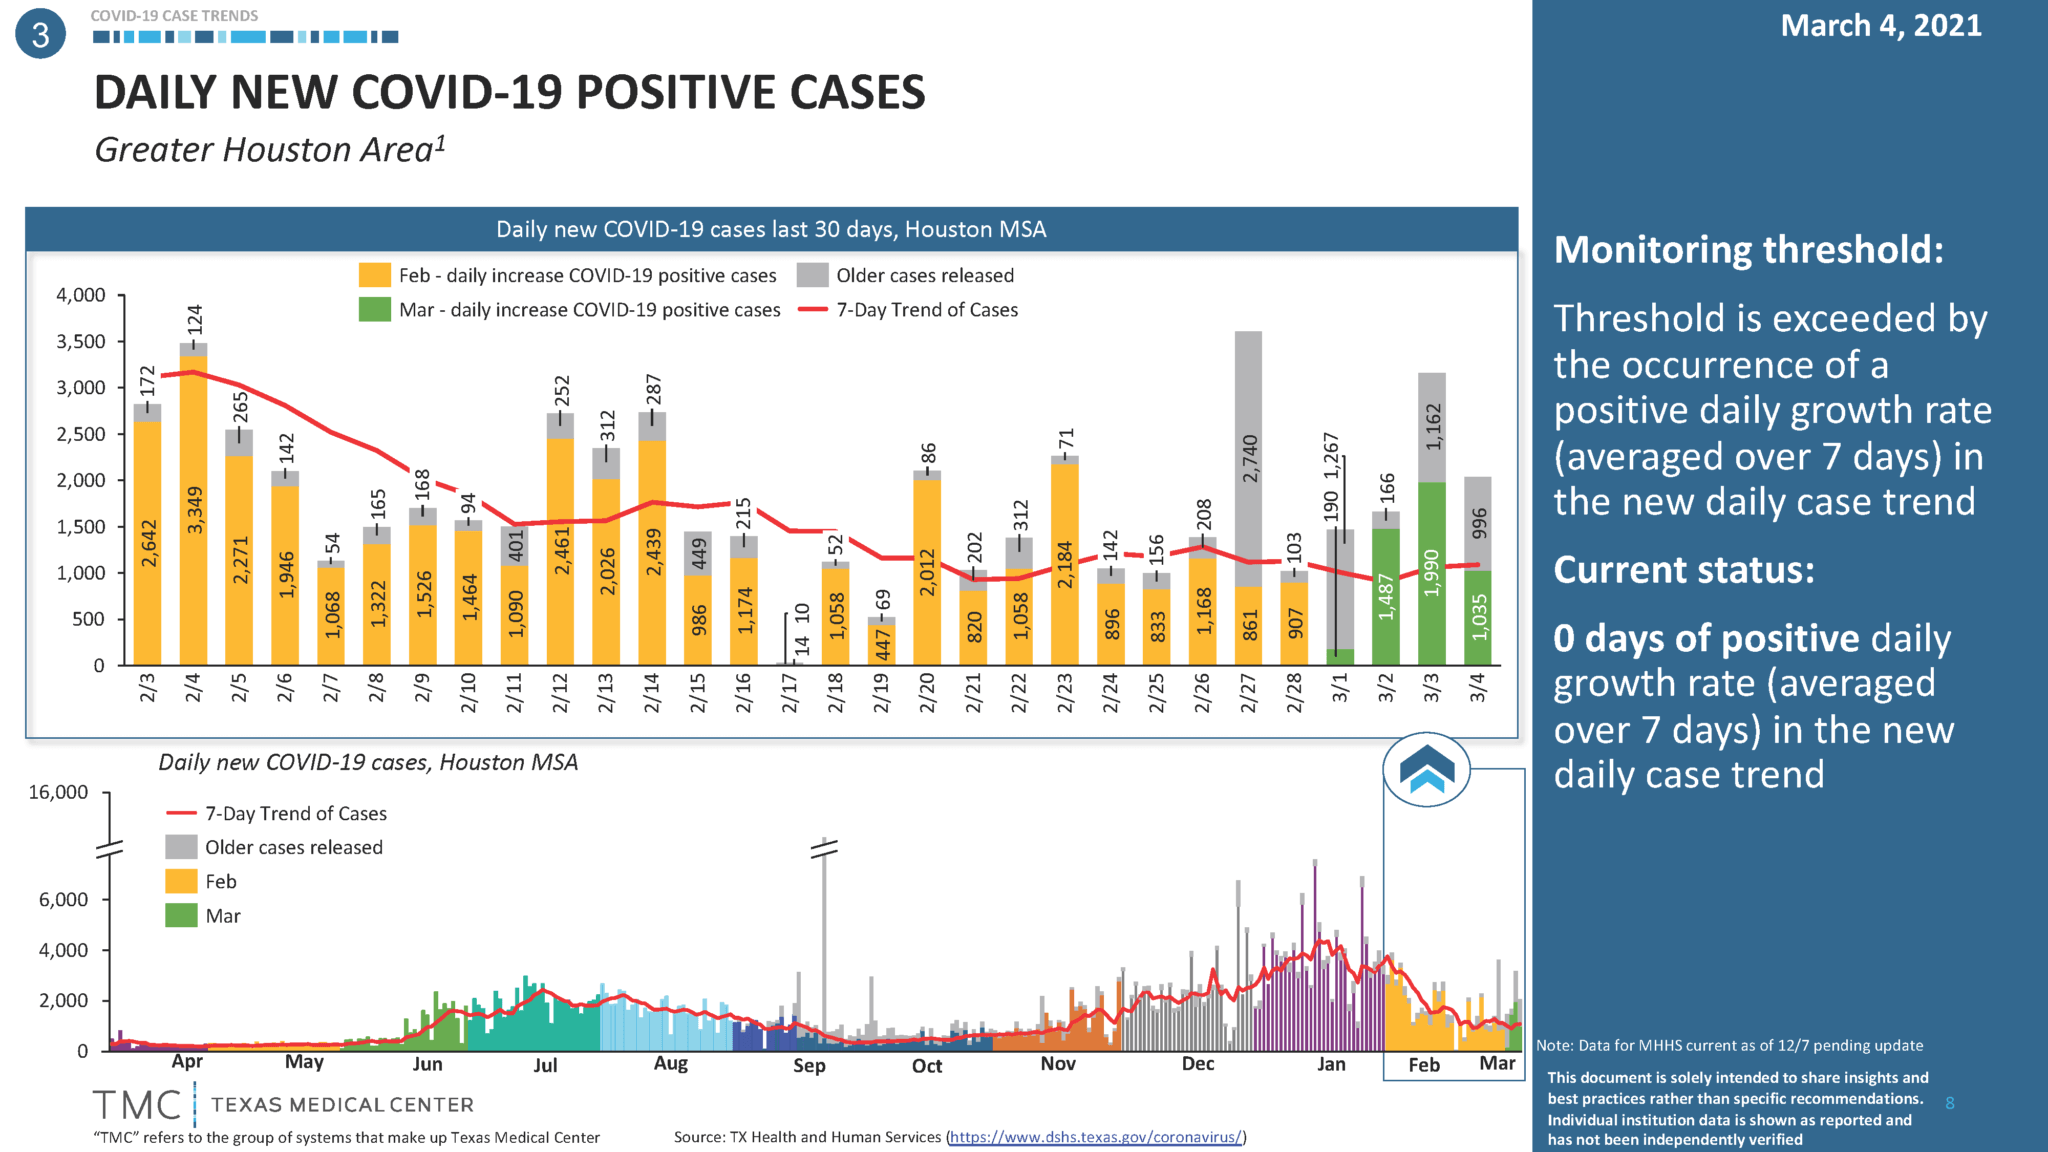The height and width of the screenshot is (1152, 2048).
Task: Click the 996 label on the 3/4 gray bar
Action: tap(1479, 523)
